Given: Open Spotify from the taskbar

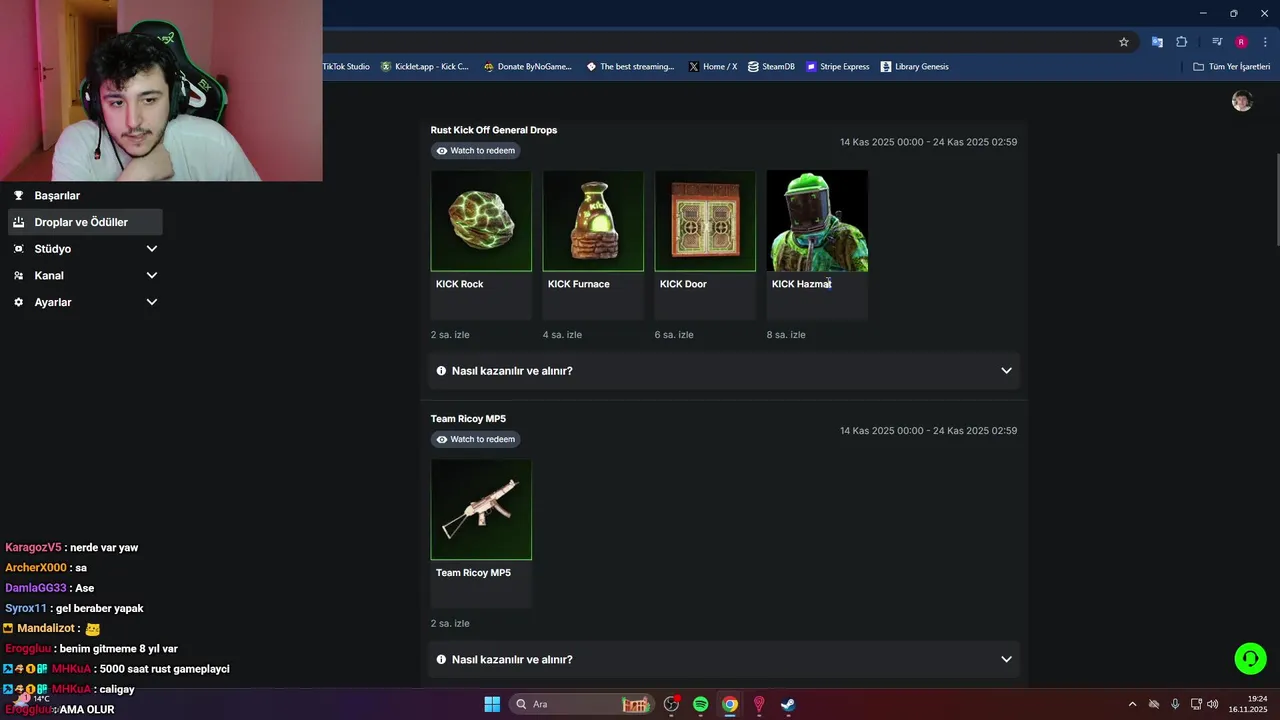Looking at the screenshot, I should point(701,704).
